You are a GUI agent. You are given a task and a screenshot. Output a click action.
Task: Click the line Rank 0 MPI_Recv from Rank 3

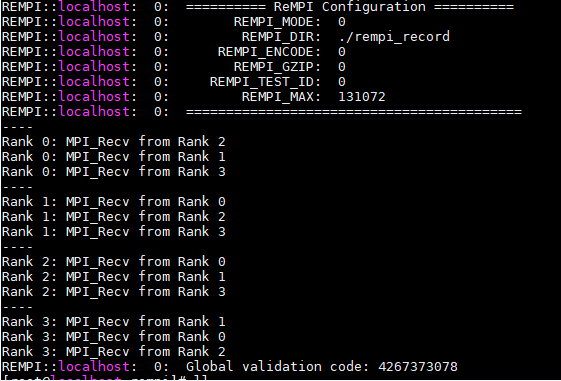[113, 172]
